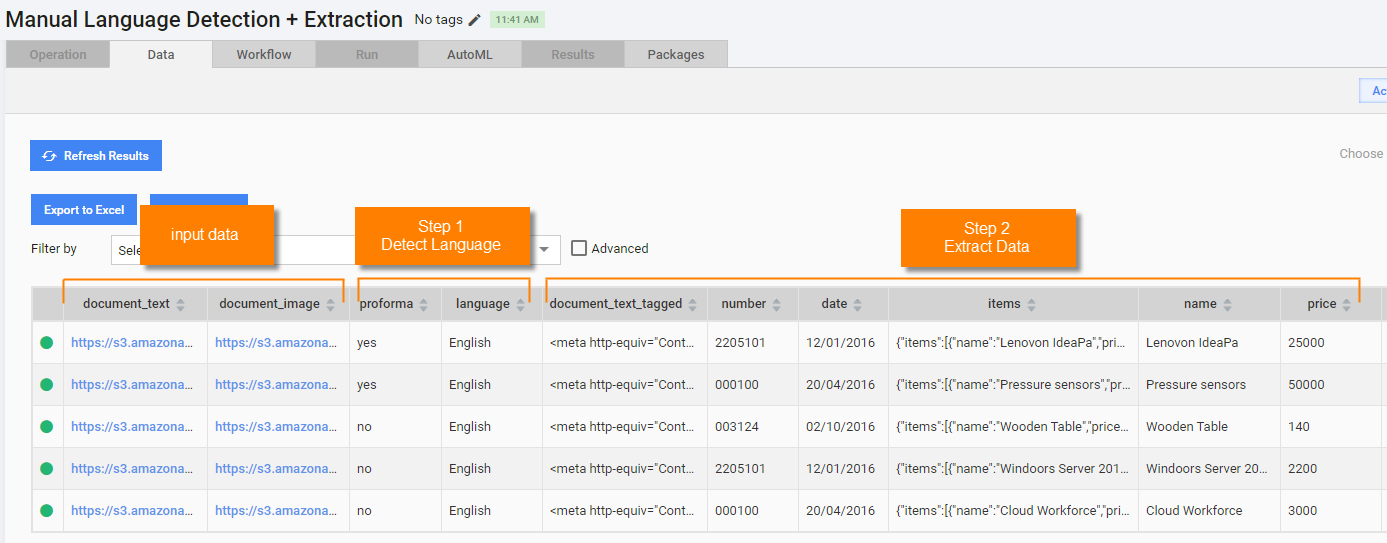Switch to the Operation tab

click(x=58, y=55)
